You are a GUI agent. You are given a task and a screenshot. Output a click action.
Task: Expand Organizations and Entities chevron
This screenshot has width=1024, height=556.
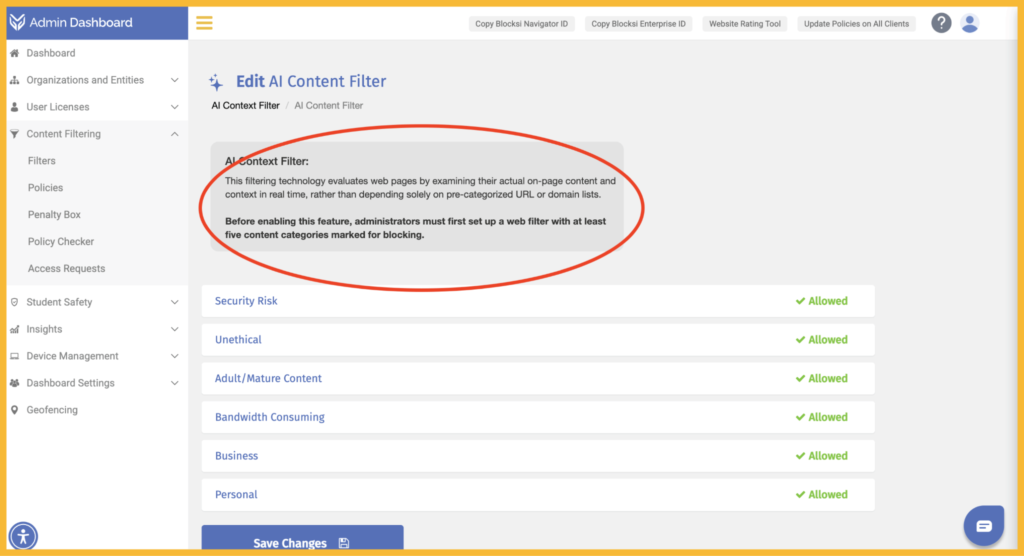tap(174, 80)
